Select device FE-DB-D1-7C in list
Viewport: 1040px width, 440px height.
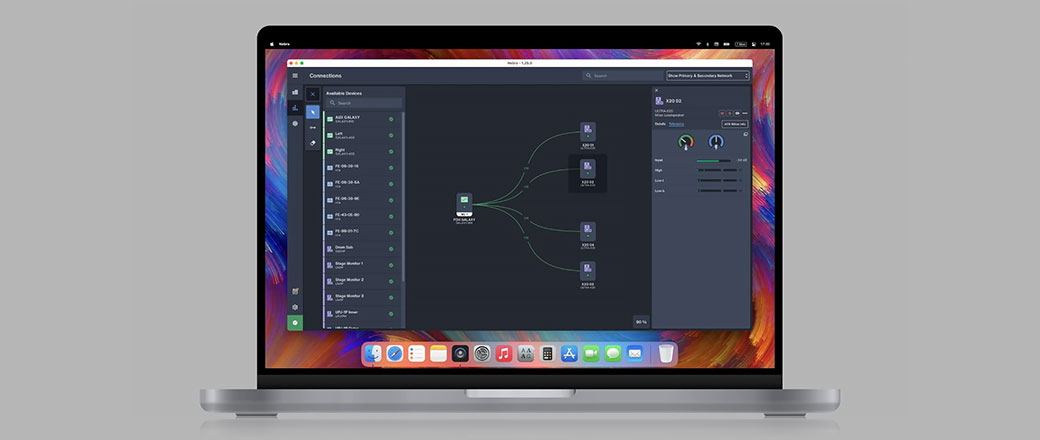point(362,233)
